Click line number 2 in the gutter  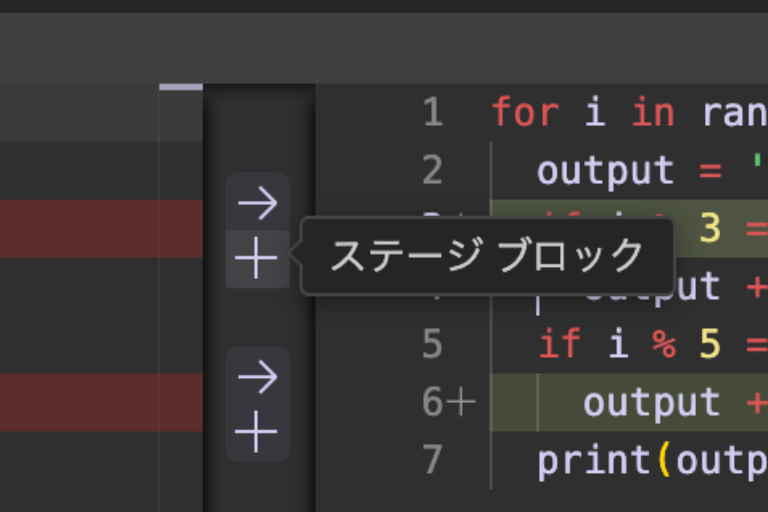click(432, 170)
